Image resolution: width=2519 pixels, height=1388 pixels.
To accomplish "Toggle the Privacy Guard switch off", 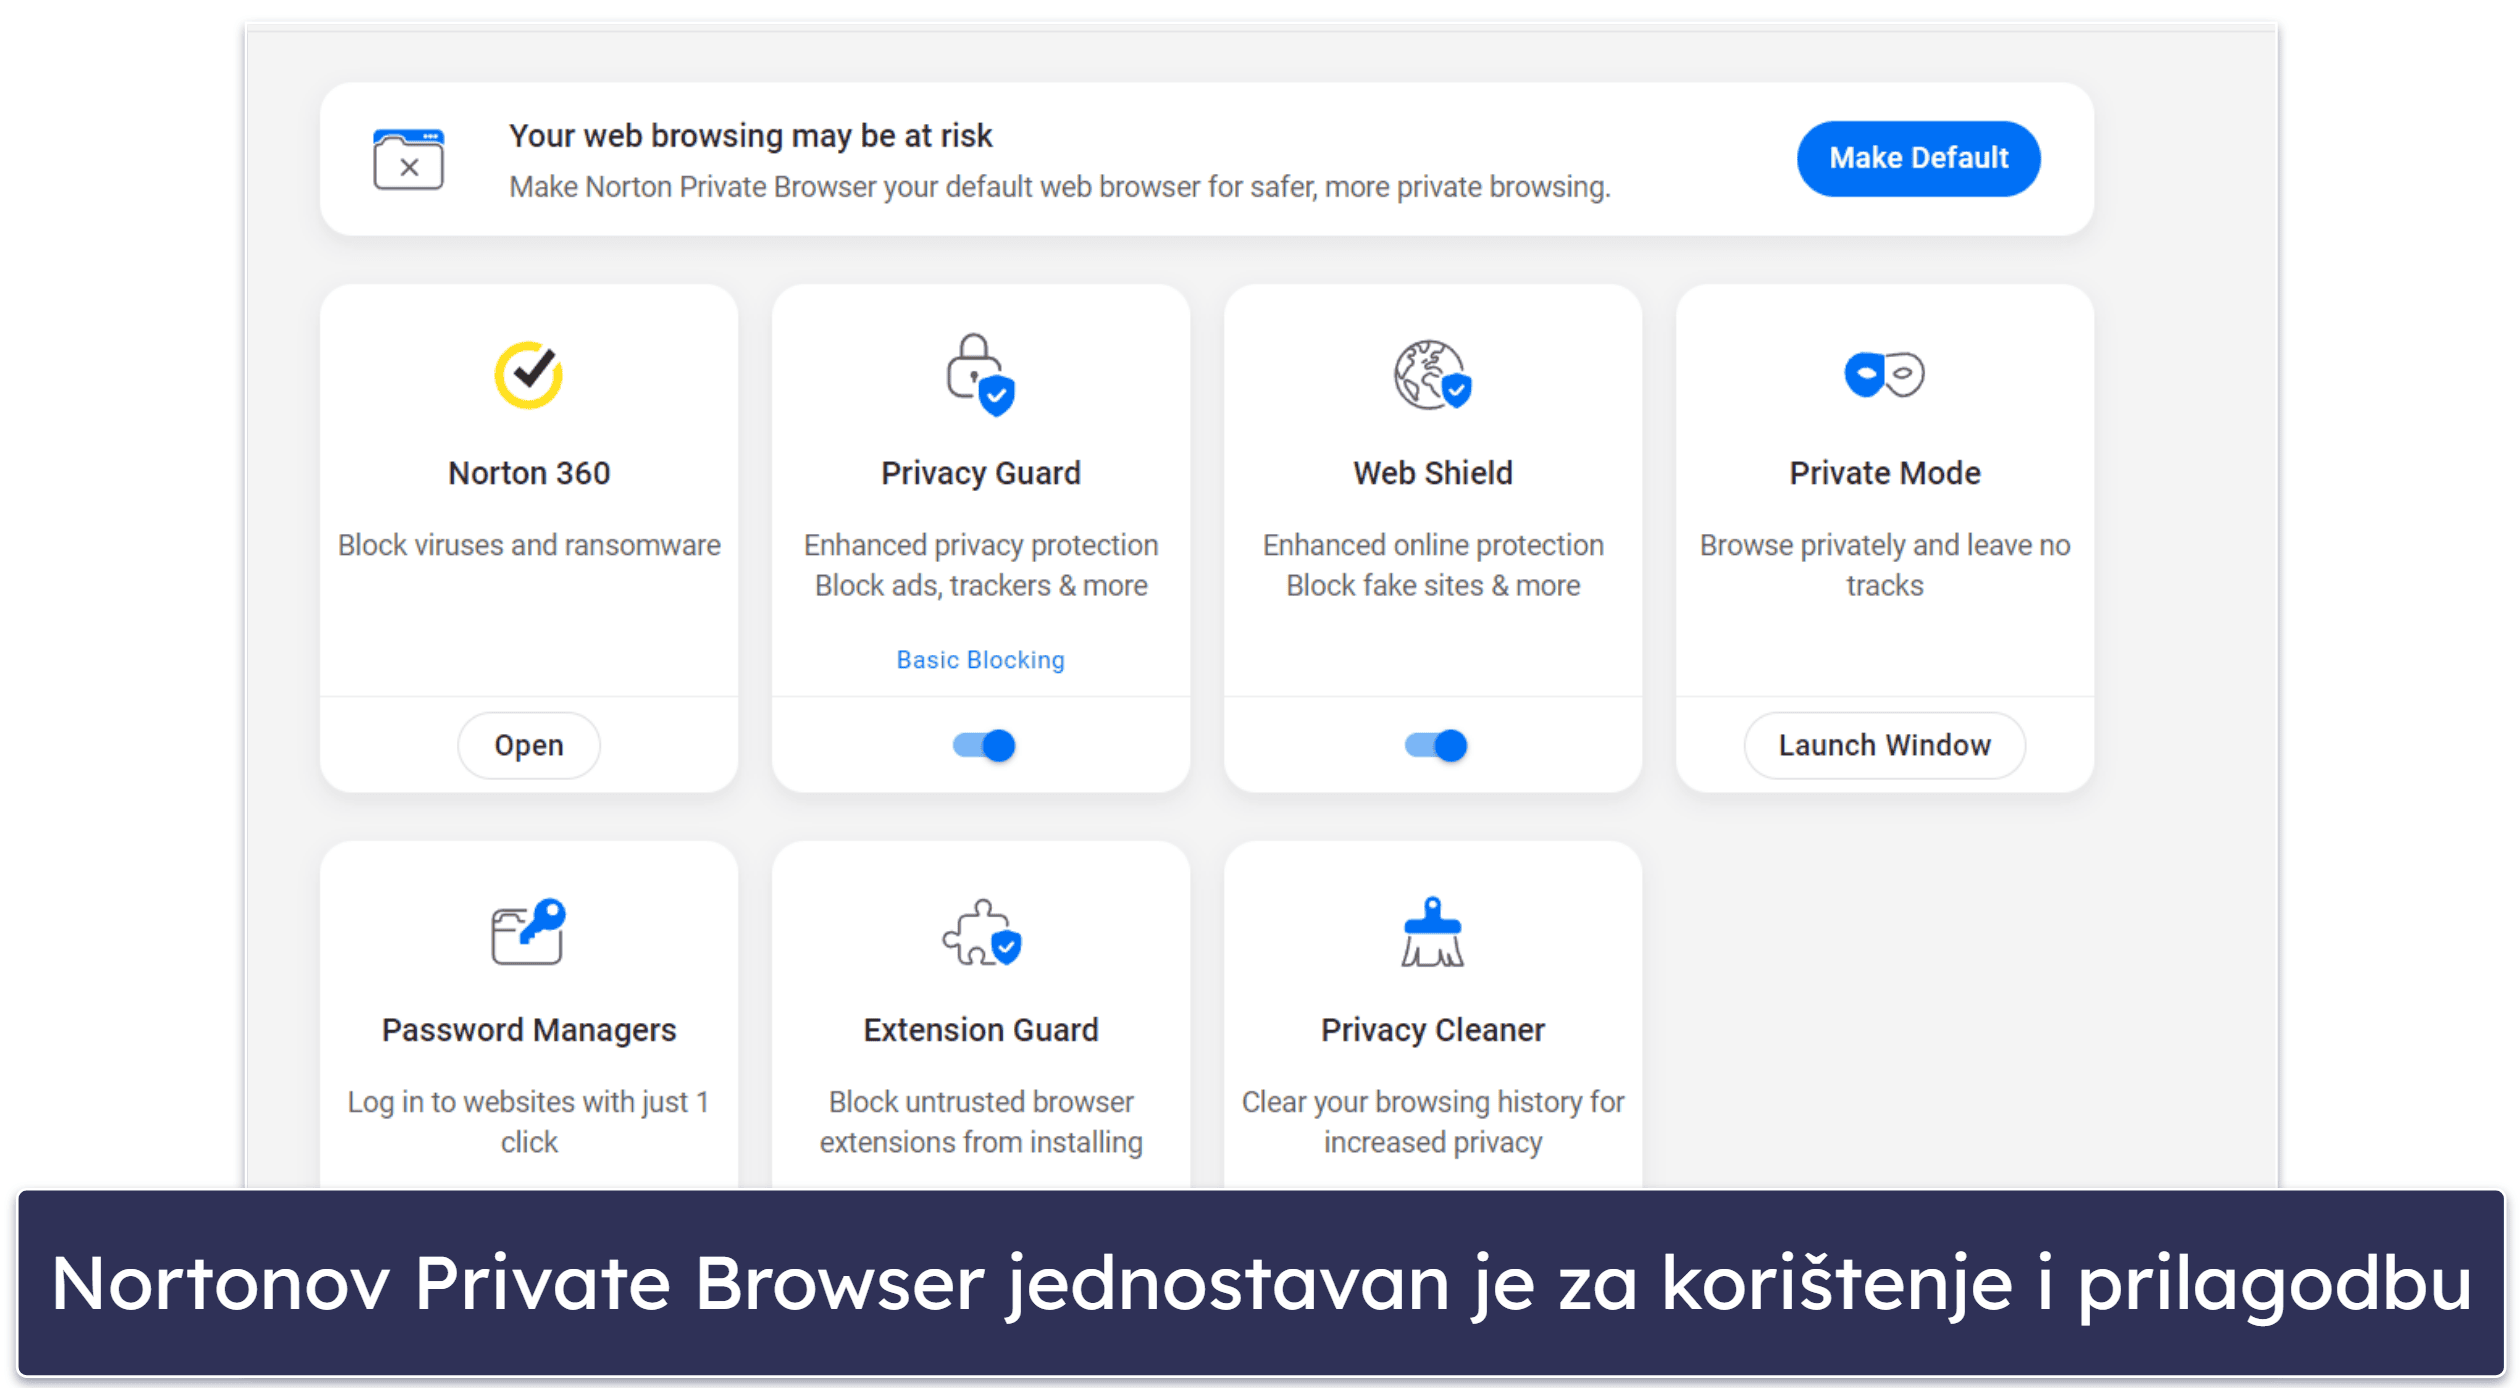I will 983,745.
